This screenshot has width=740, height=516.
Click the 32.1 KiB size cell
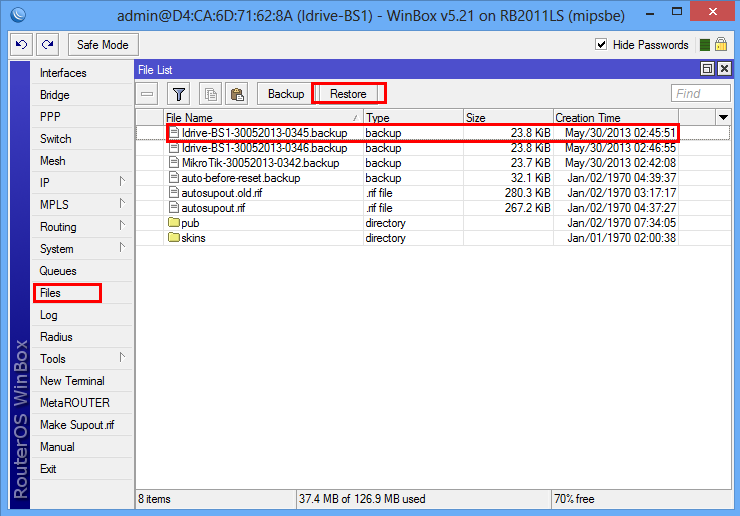530,178
